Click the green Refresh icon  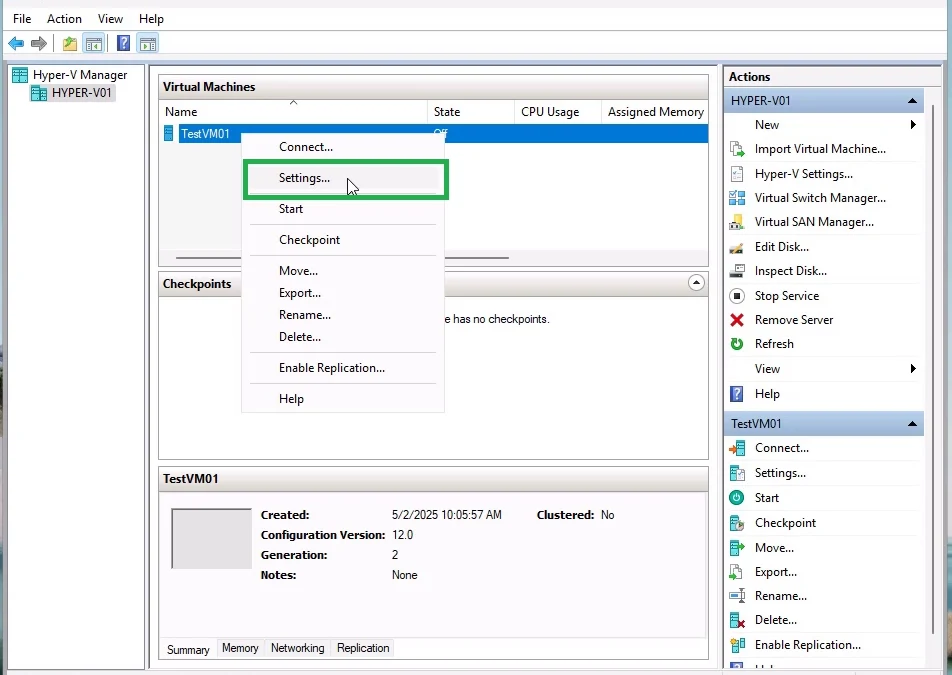coord(736,344)
